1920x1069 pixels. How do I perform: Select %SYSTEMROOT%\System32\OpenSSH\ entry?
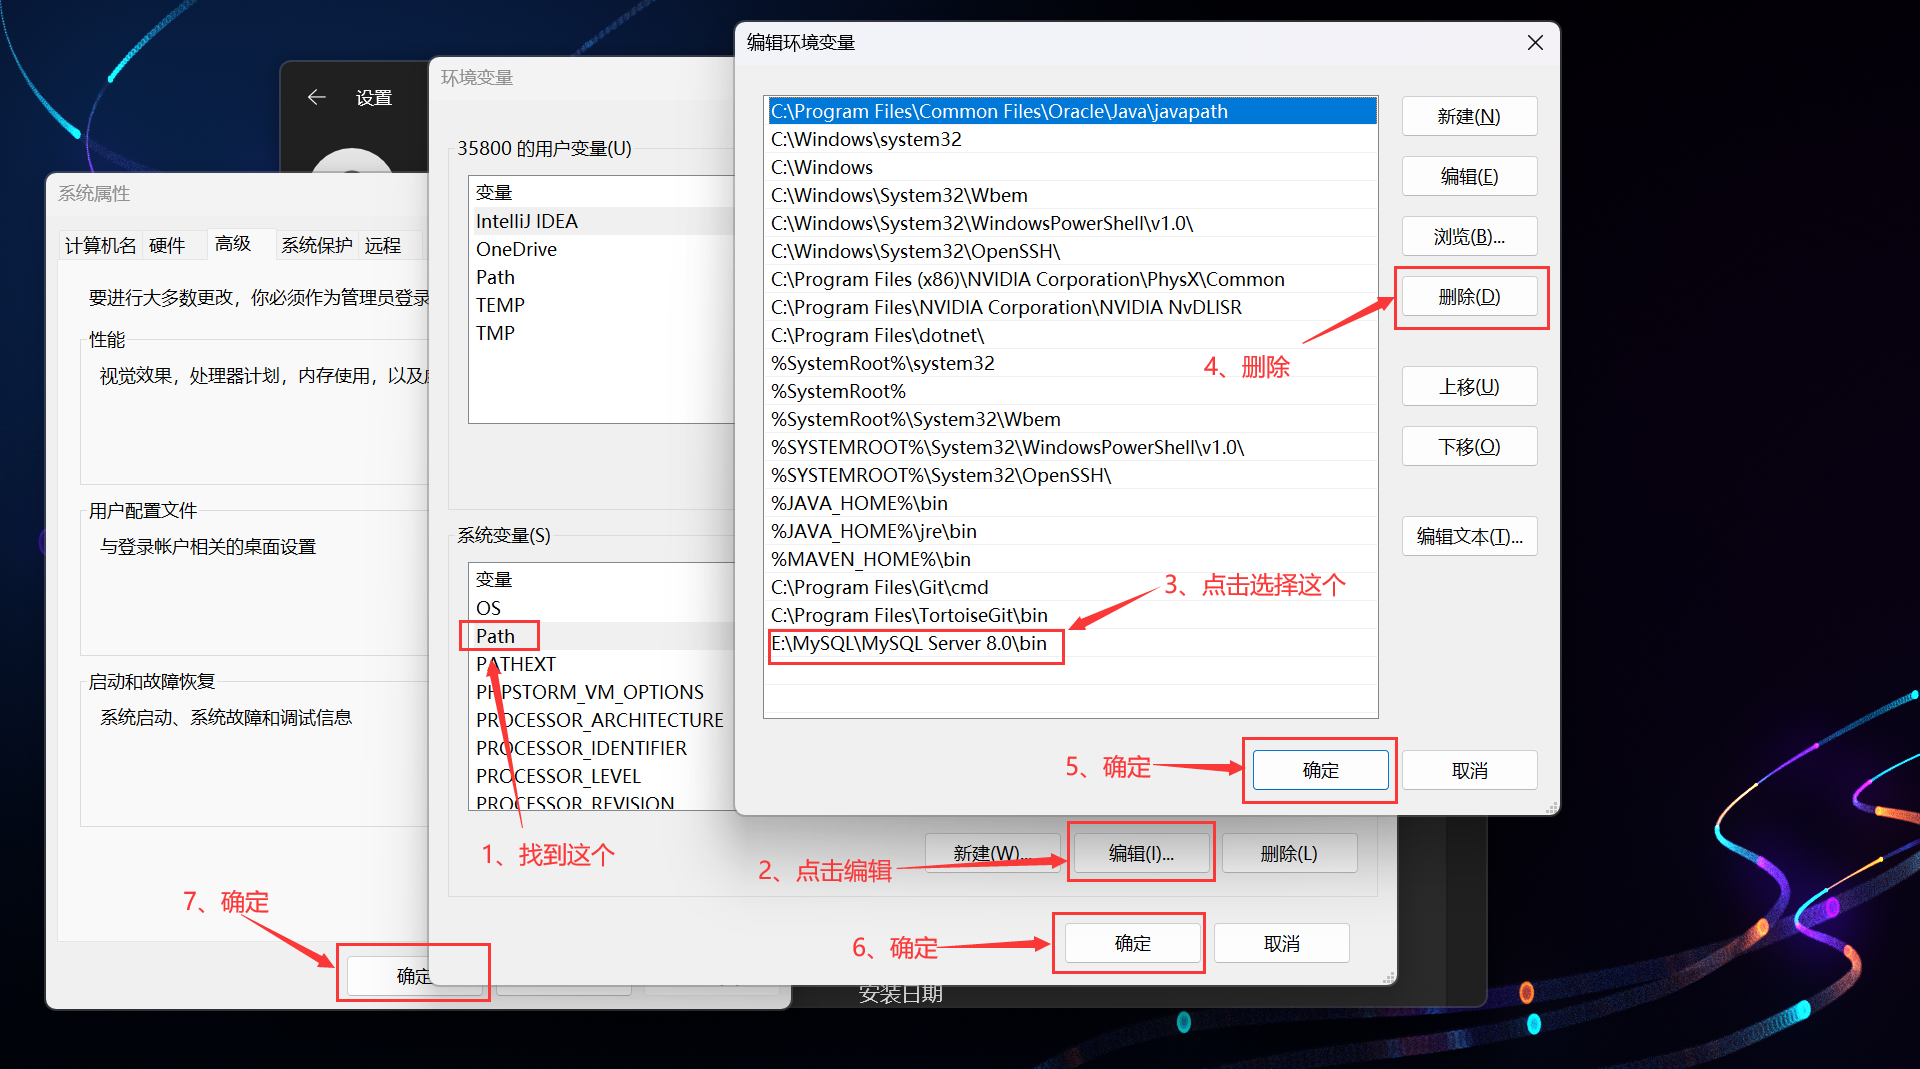tap(1071, 475)
